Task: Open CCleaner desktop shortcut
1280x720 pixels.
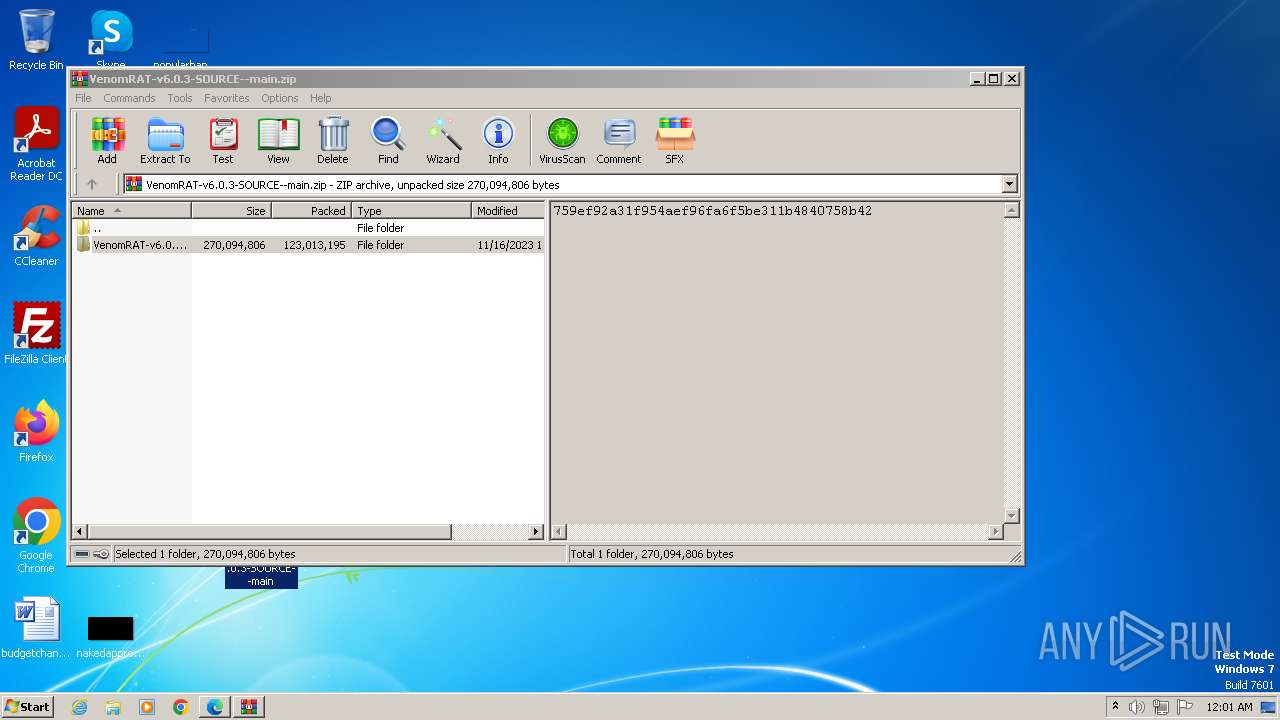Action: (36, 236)
